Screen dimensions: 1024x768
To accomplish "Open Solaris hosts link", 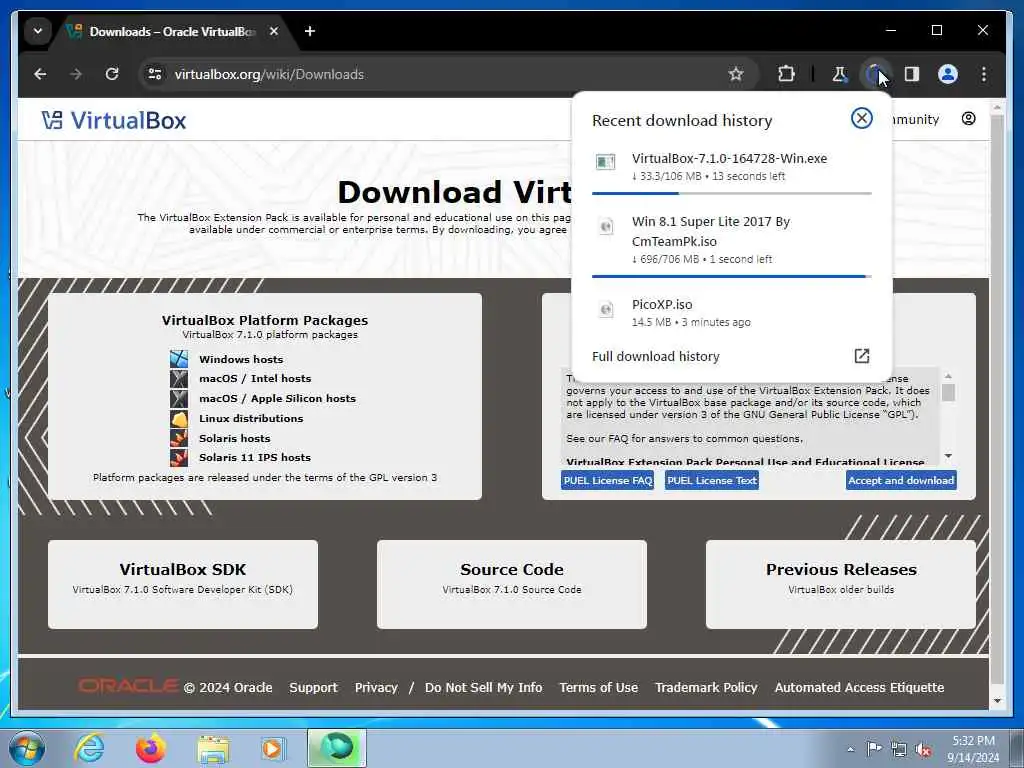I will pos(234,438).
